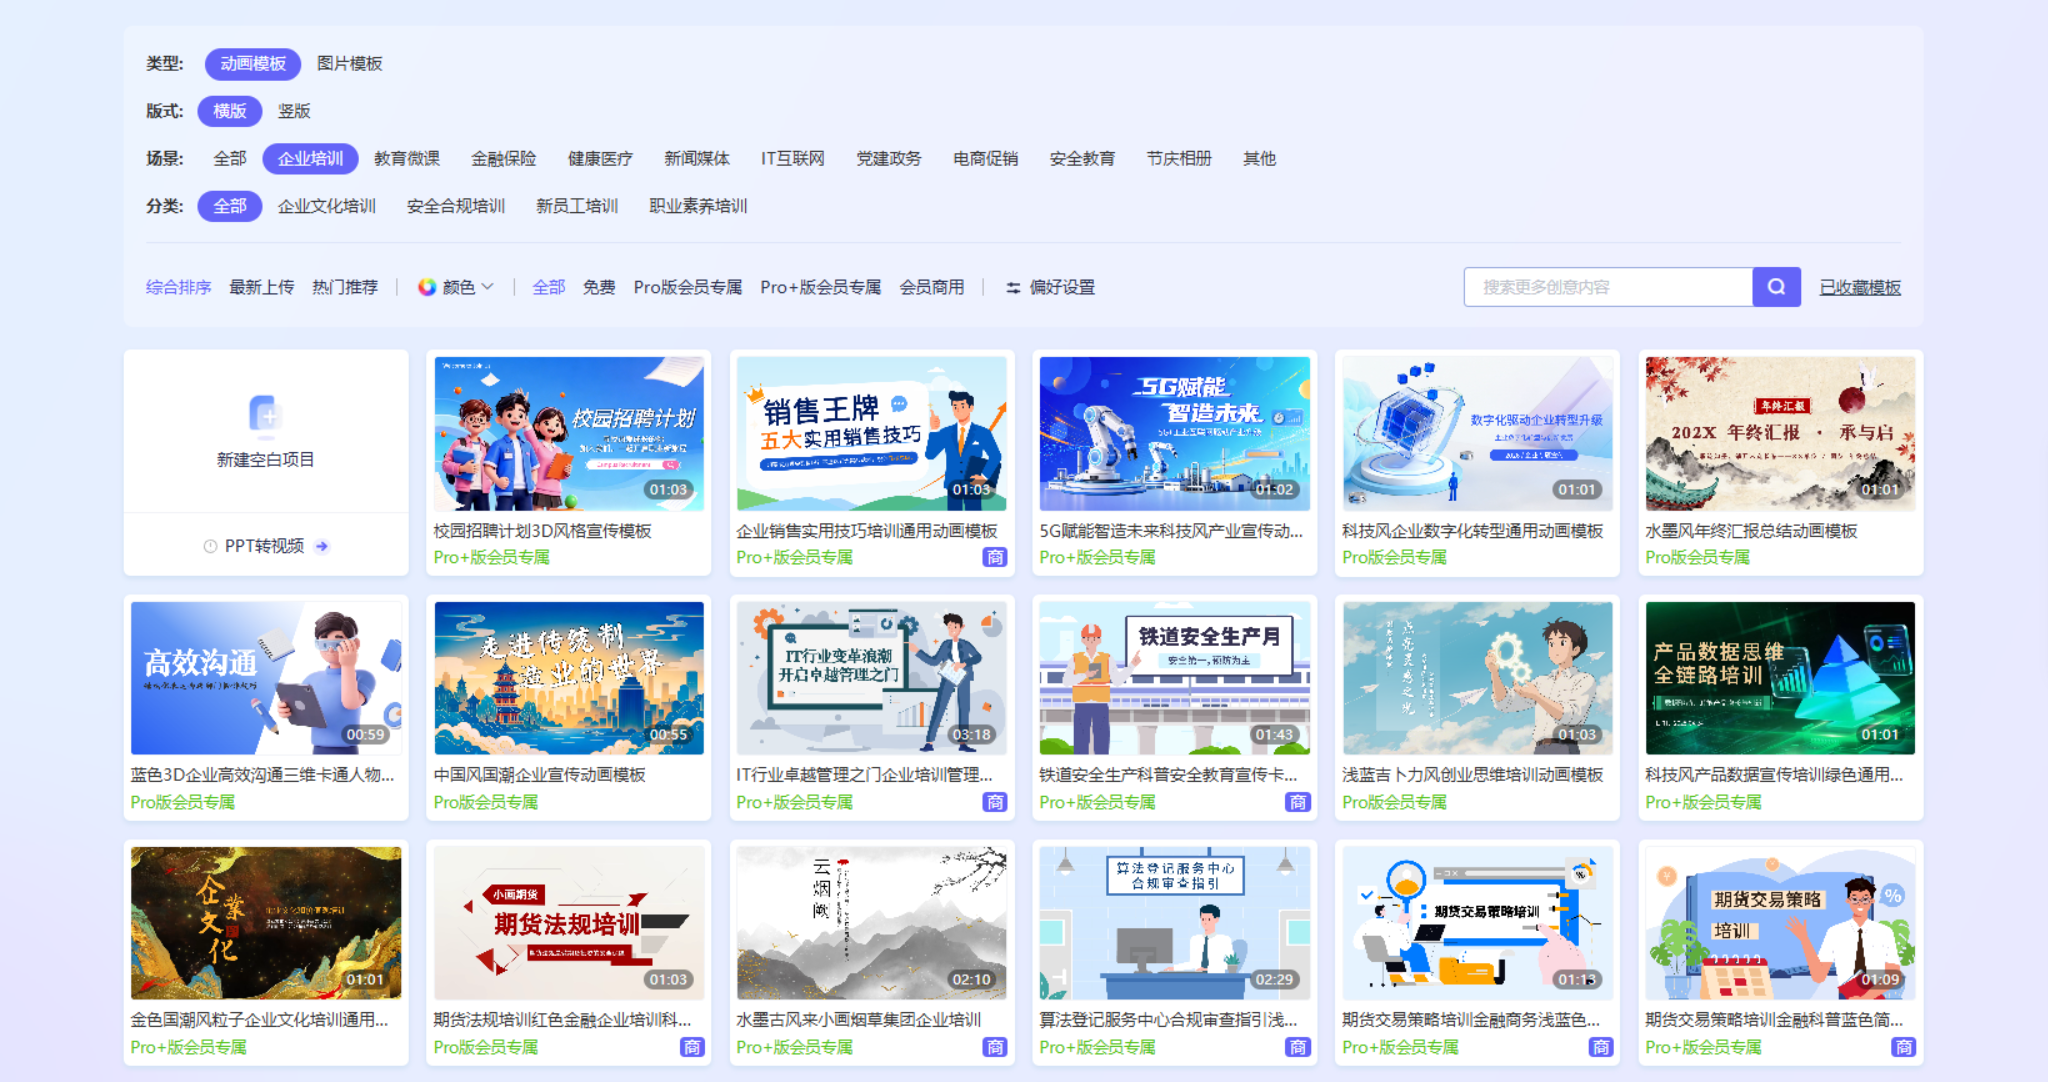Open 金色国潮风企业文化 thumbnail
The height and width of the screenshot is (1082, 2048).
click(266, 923)
